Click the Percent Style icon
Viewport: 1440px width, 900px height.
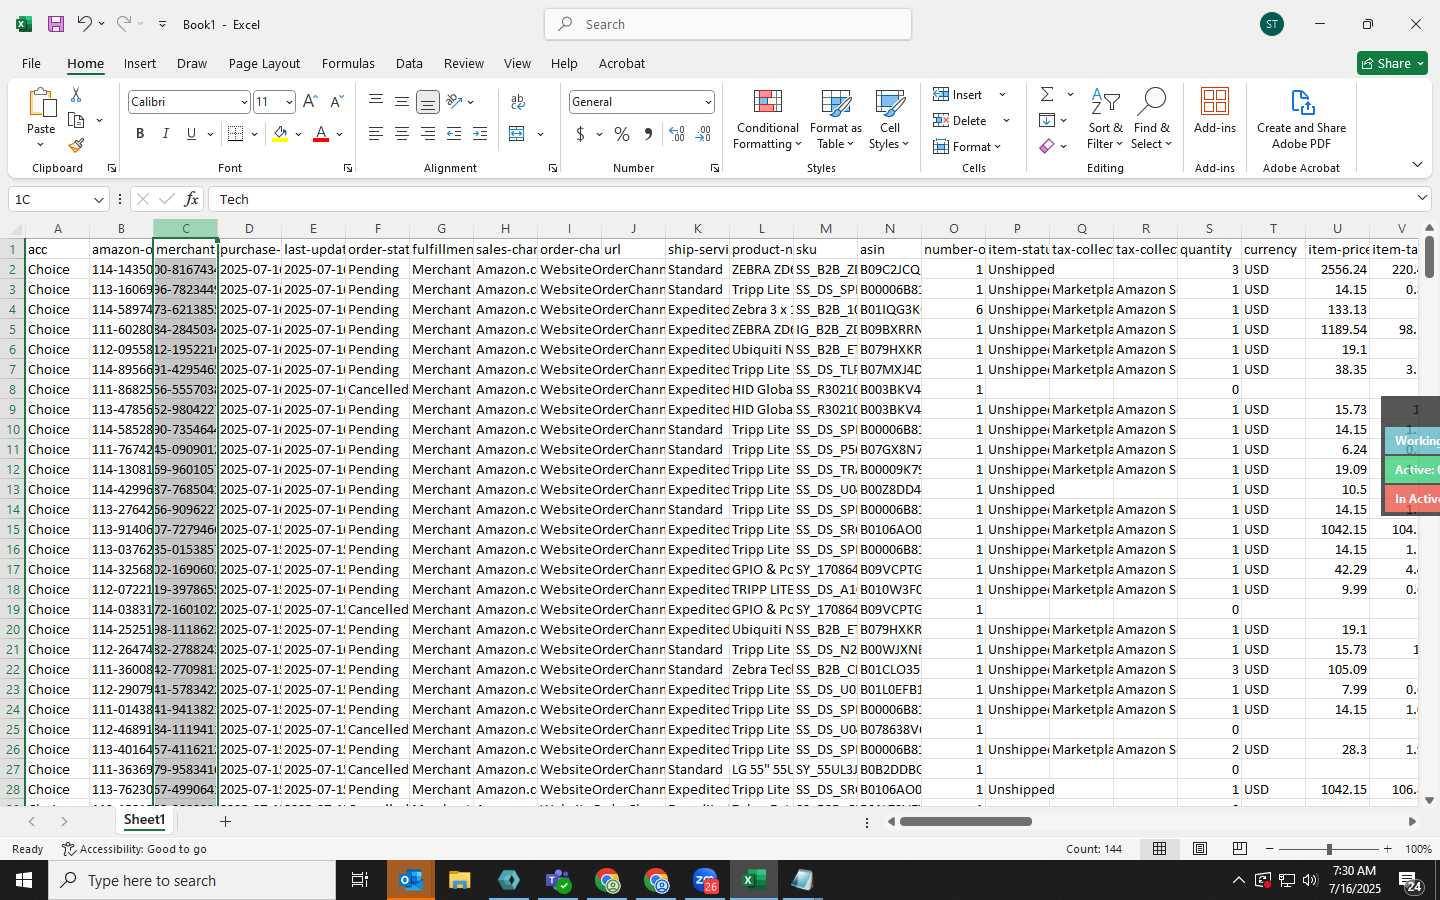coord(622,134)
